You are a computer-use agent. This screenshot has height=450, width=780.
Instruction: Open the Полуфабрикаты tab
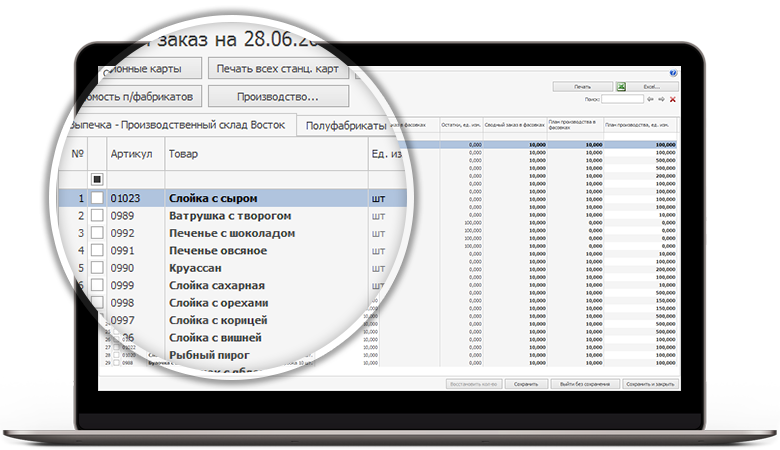click(345, 126)
